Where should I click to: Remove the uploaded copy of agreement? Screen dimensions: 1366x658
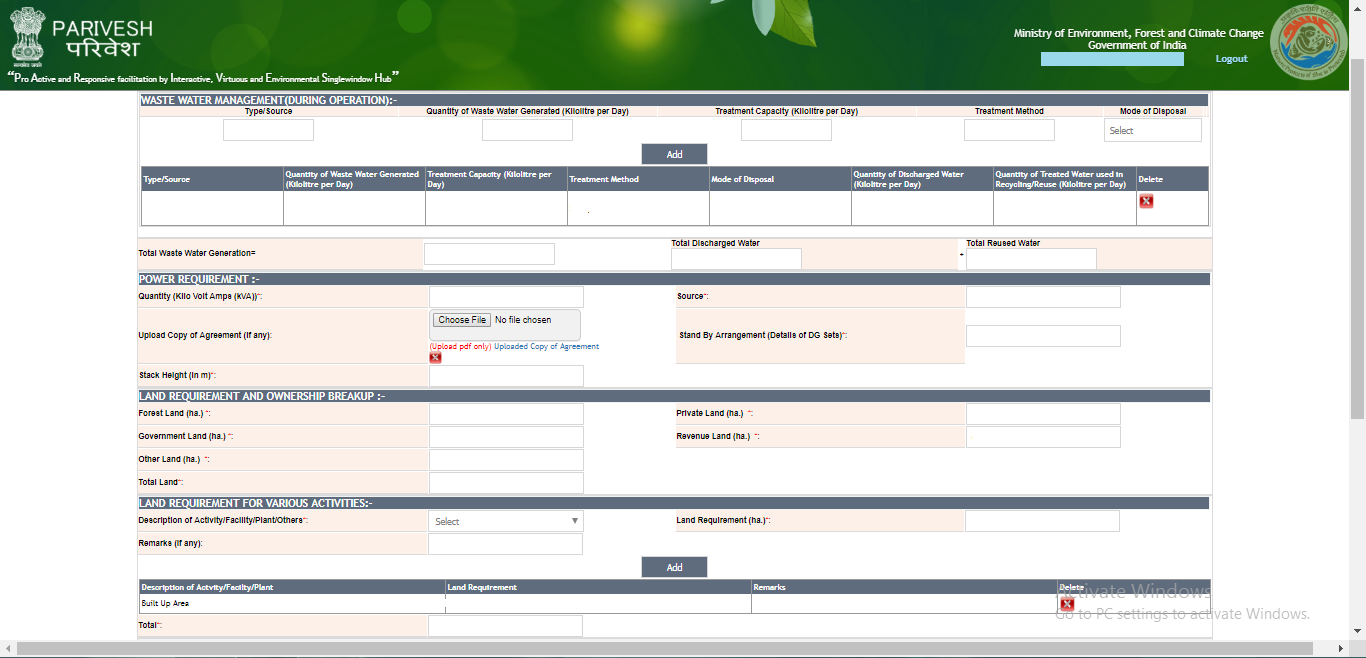click(x=435, y=357)
